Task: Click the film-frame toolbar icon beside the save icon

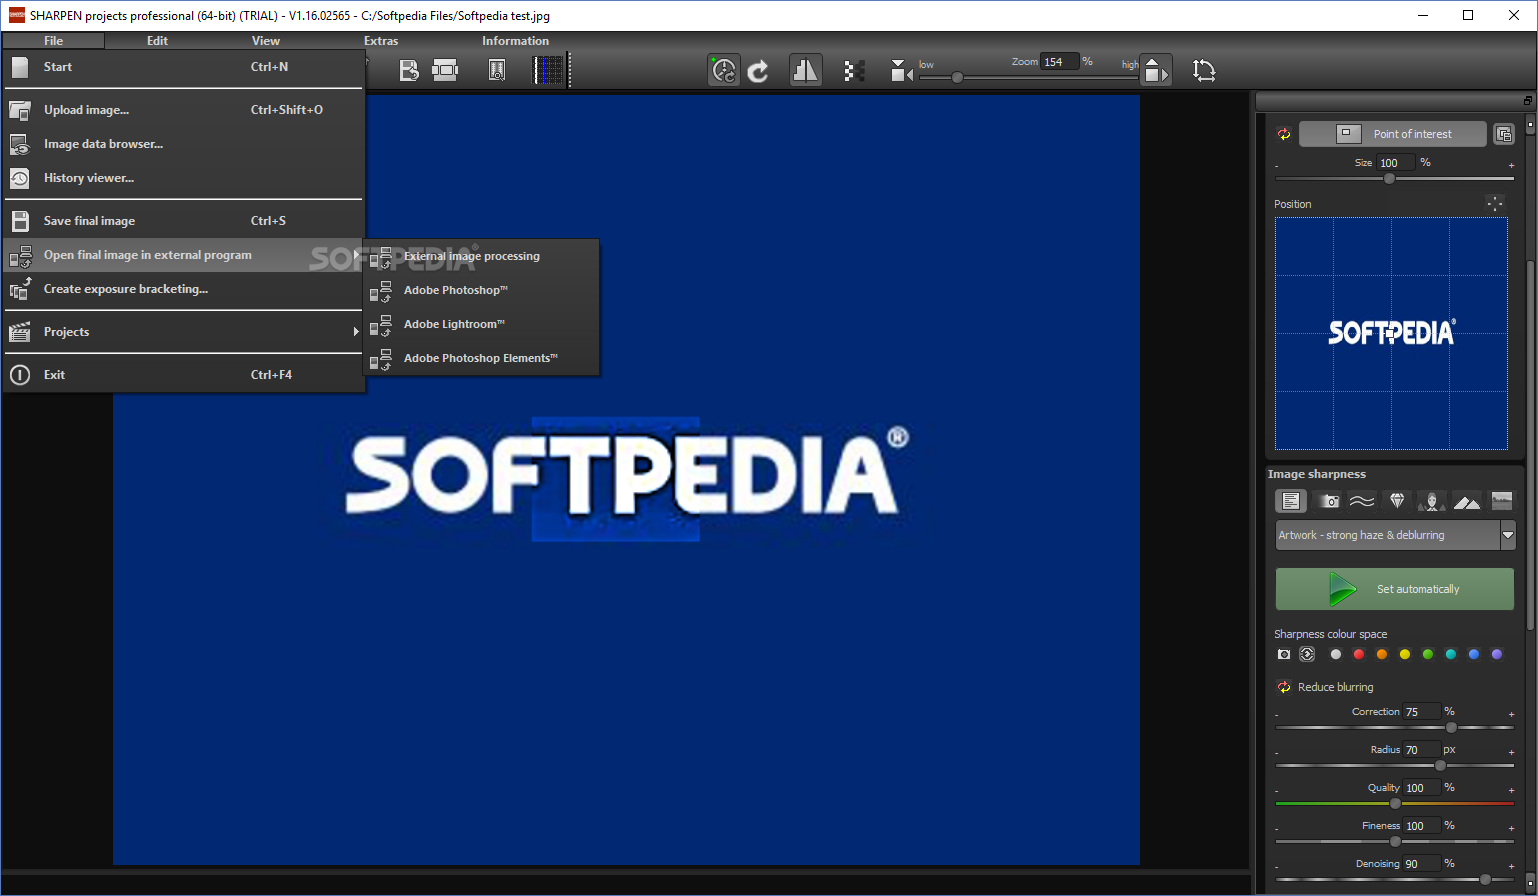Action: (x=445, y=70)
